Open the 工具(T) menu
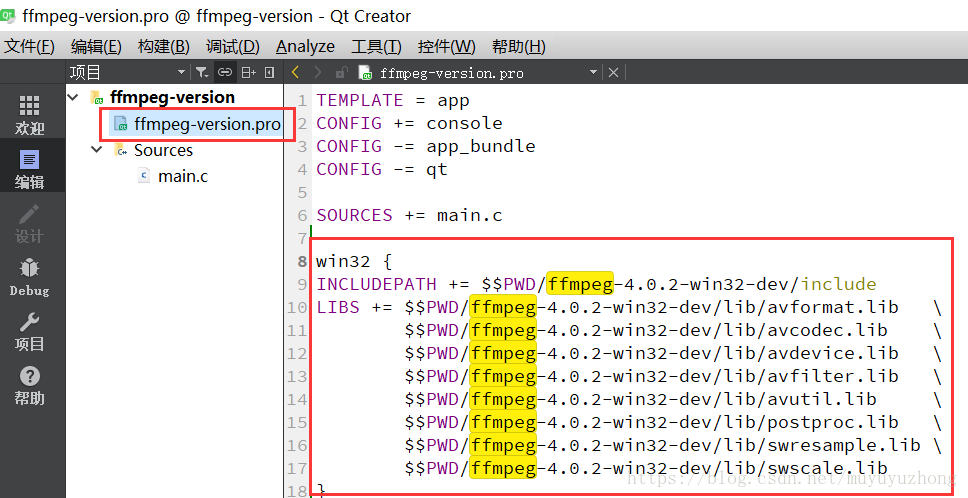This screenshot has height=498, width=968. [x=376, y=46]
